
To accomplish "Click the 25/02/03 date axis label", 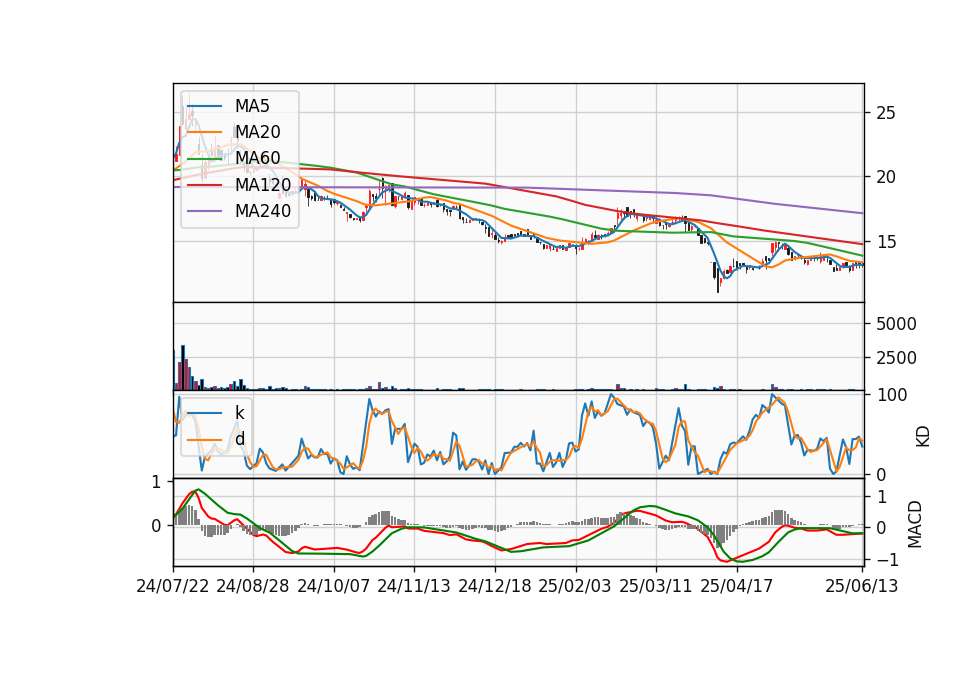I will point(575,586).
